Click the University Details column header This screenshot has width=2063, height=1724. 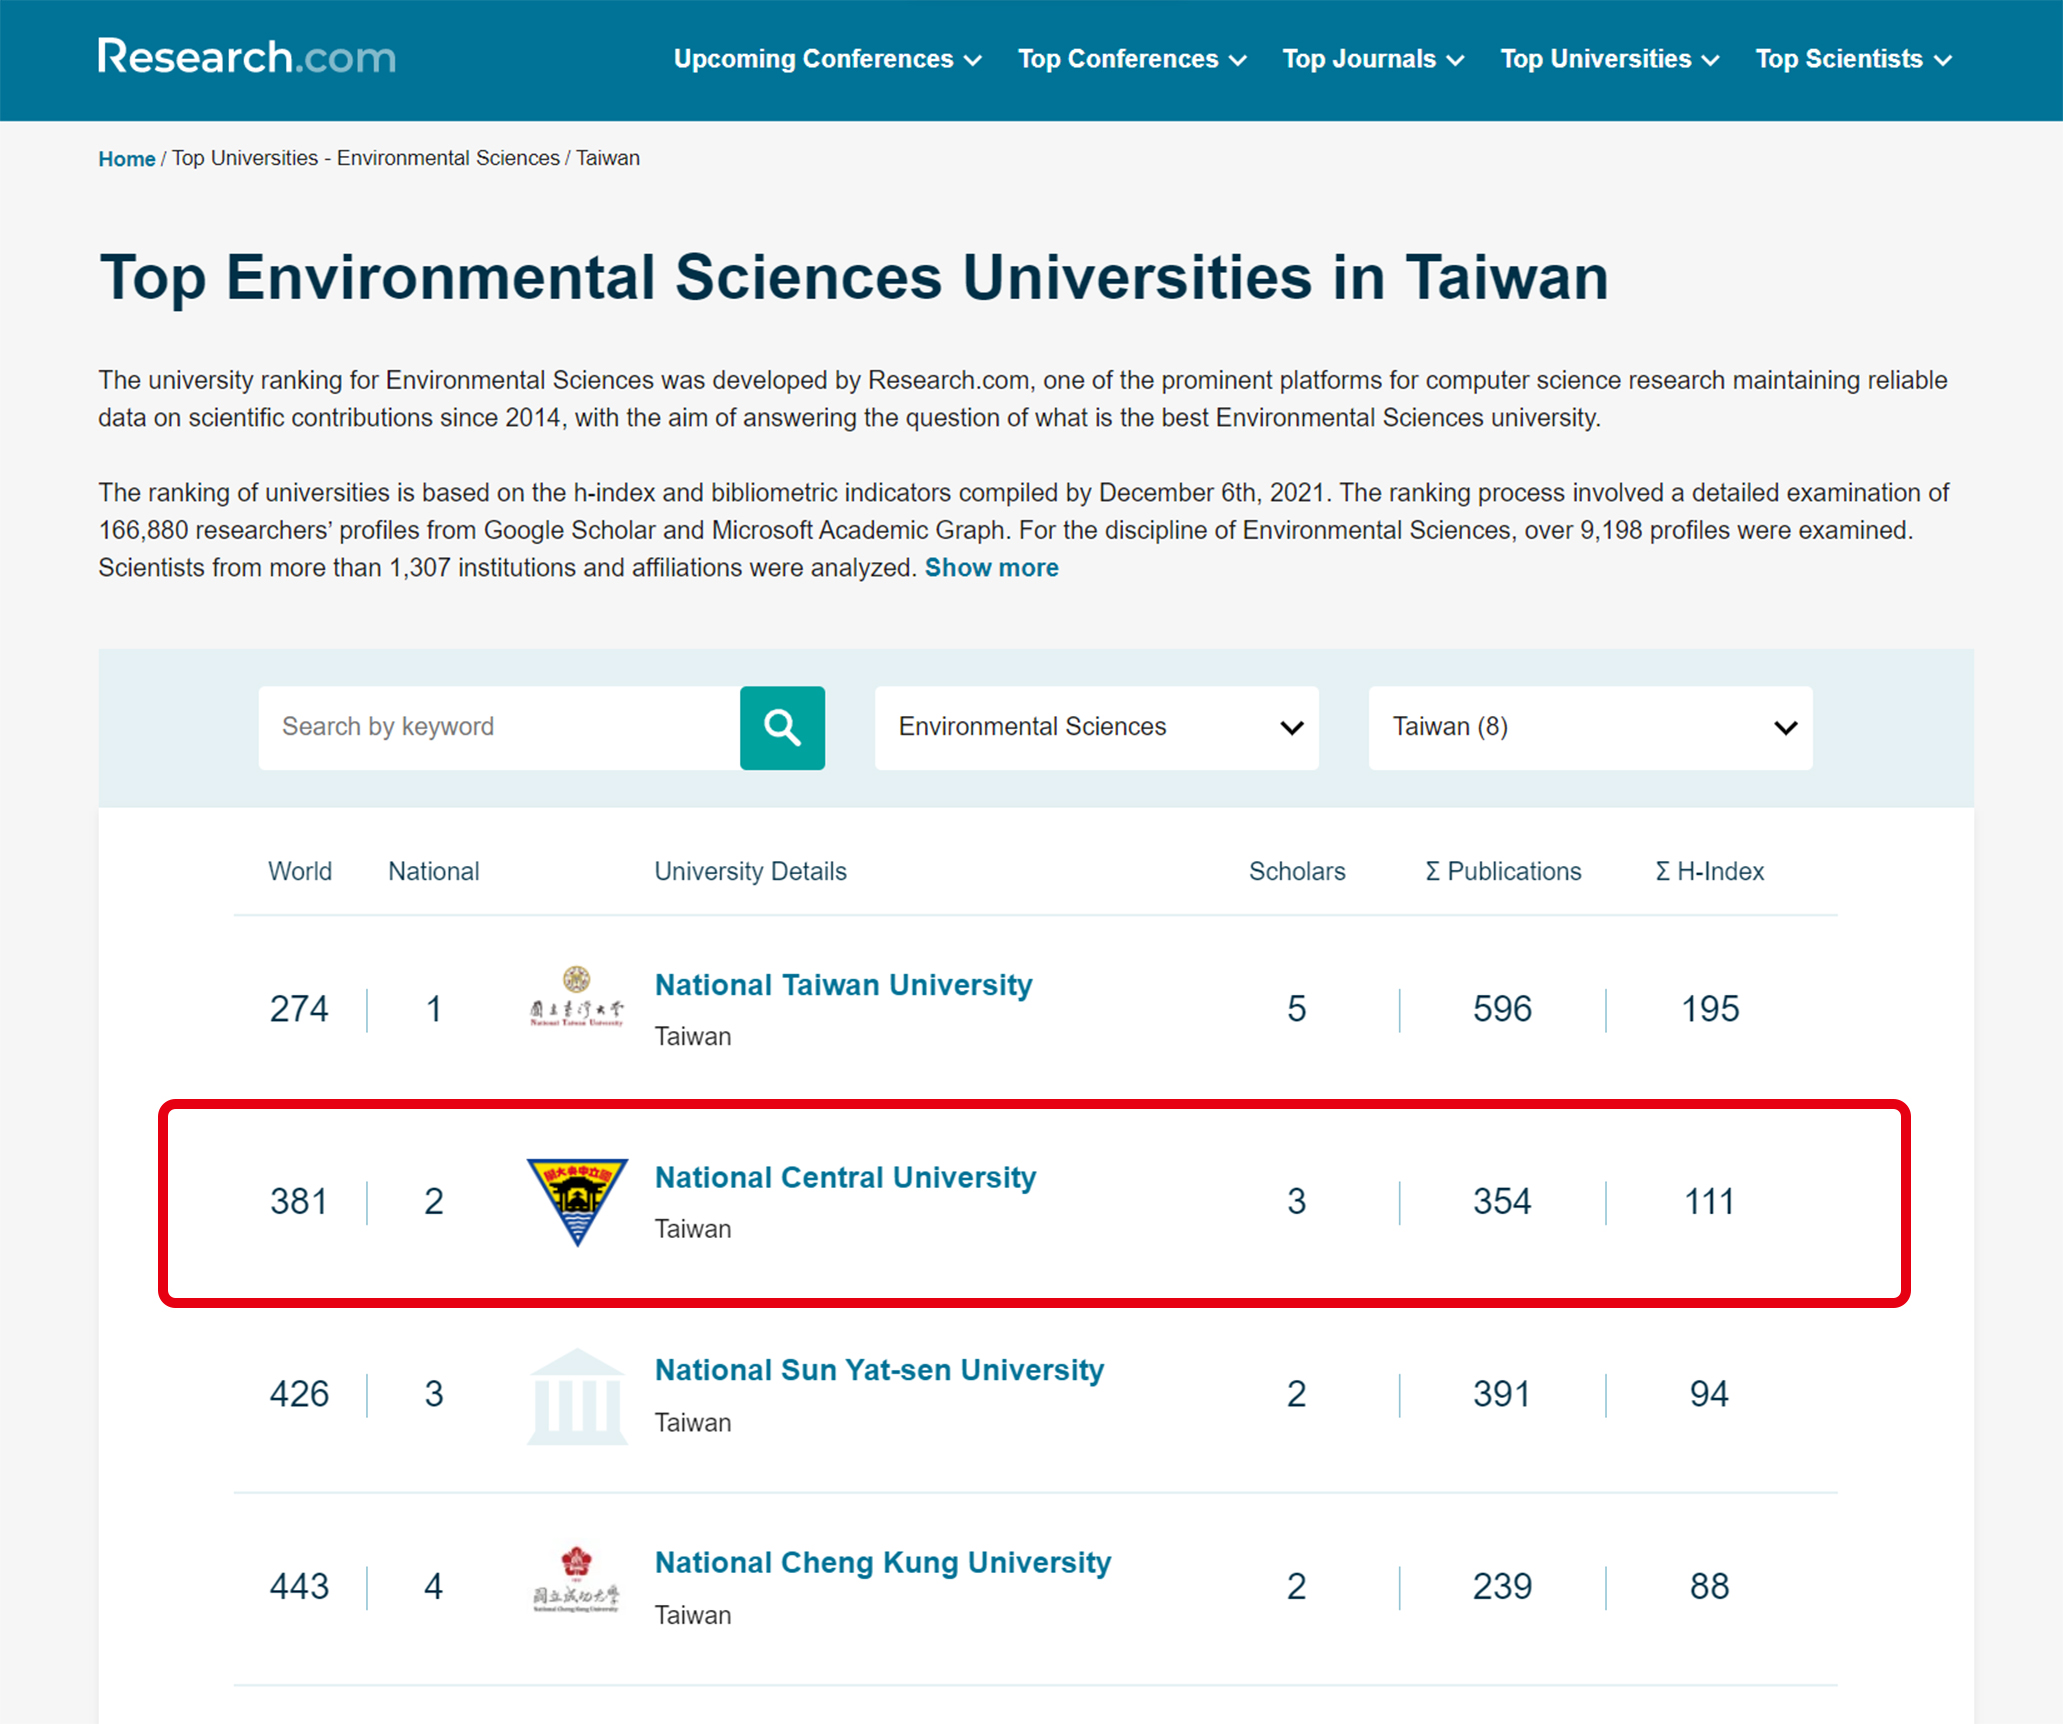click(750, 871)
